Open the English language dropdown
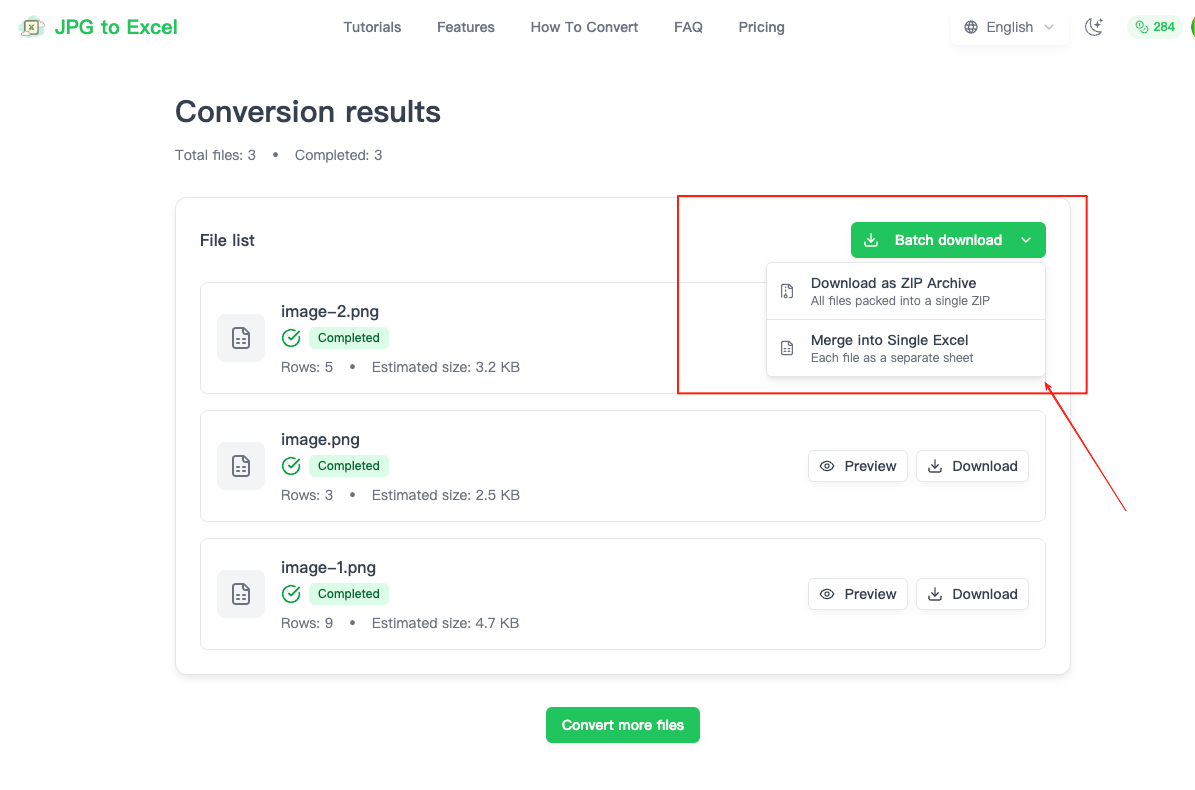 click(x=1009, y=27)
